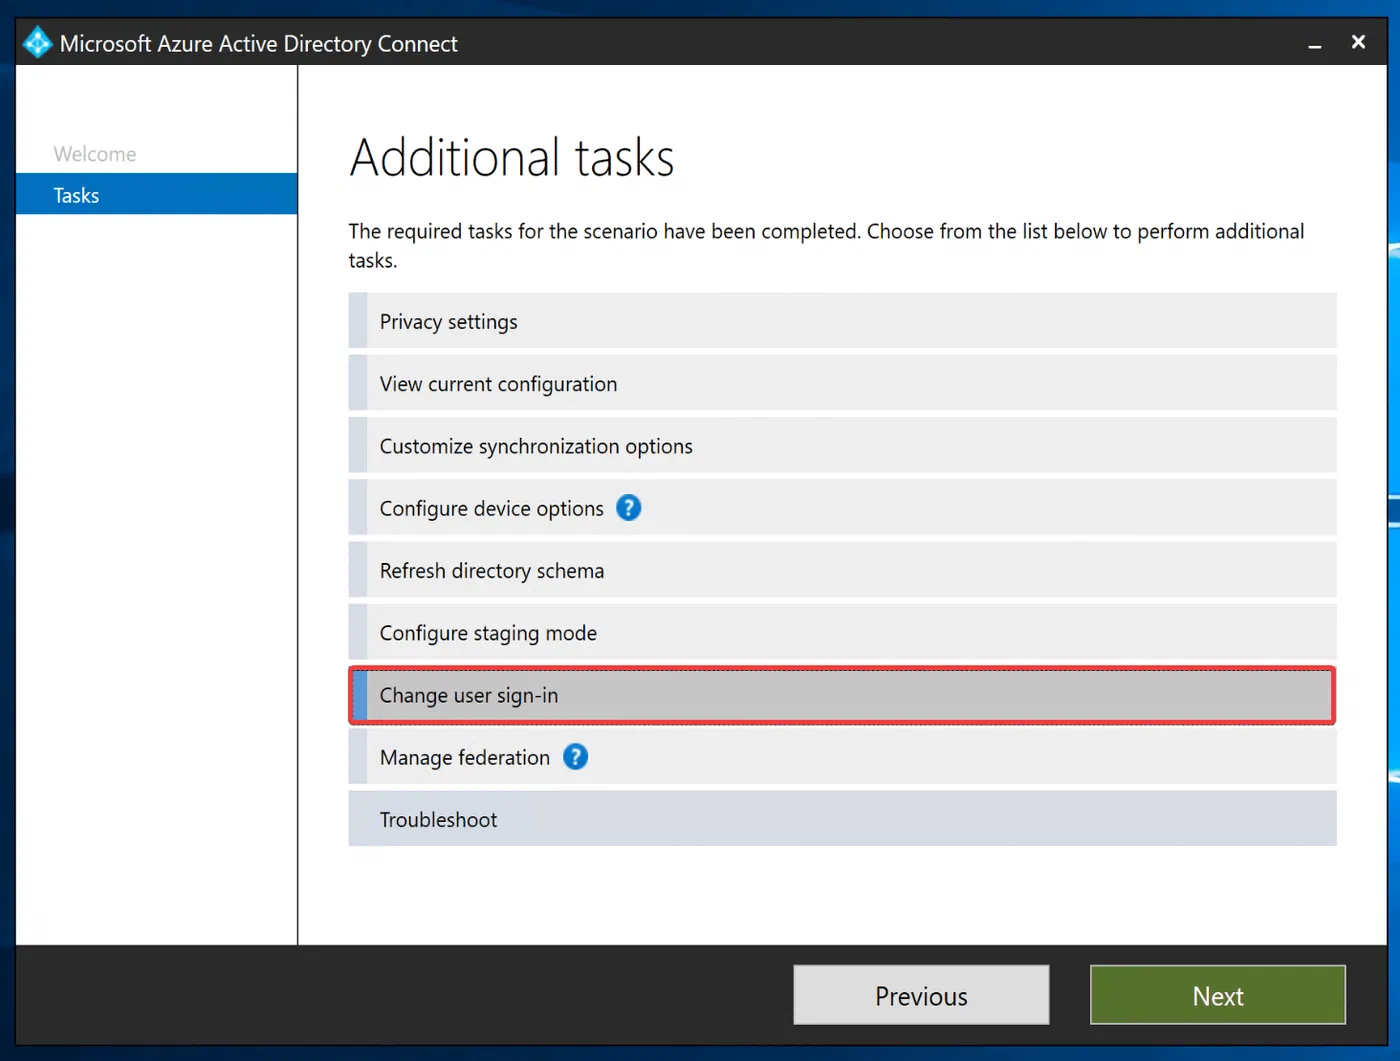Select the Troubleshoot task
The height and width of the screenshot is (1061, 1400).
coord(842,819)
